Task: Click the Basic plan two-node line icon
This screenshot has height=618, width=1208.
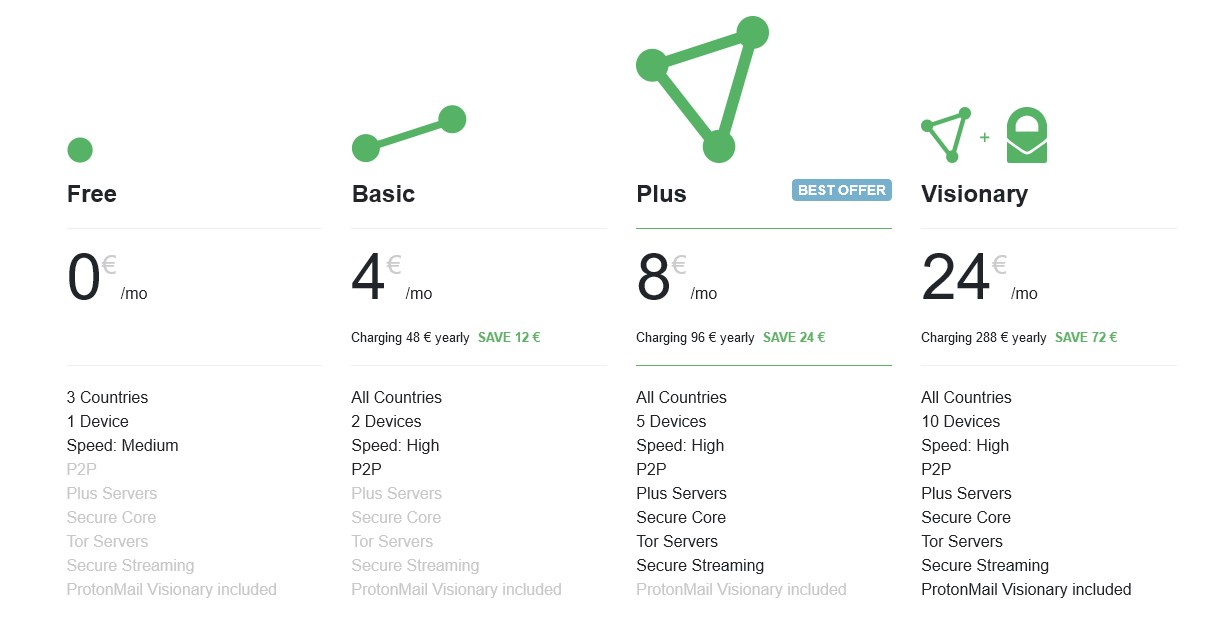Action: [409, 133]
